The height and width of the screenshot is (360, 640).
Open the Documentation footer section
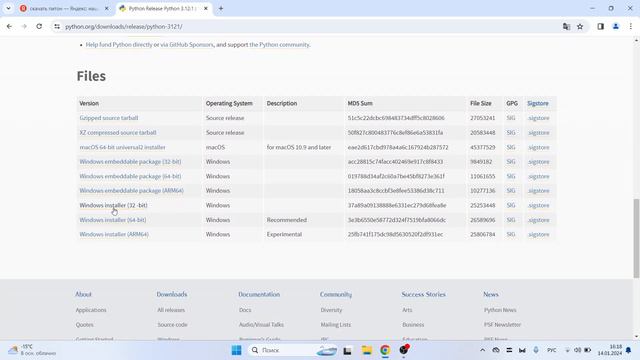[x=259, y=294]
